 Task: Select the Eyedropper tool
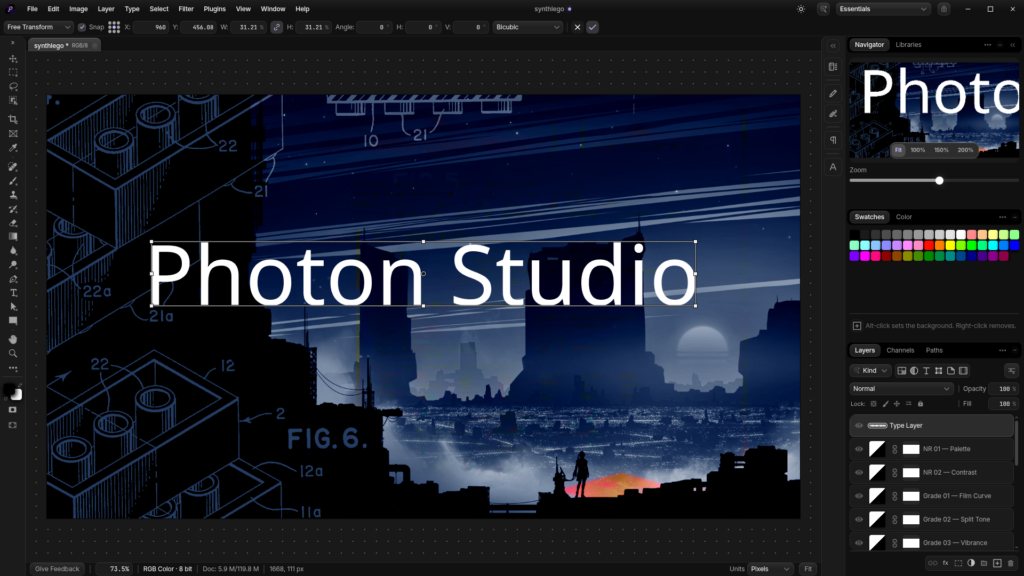pyautogui.click(x=13, y=148)
